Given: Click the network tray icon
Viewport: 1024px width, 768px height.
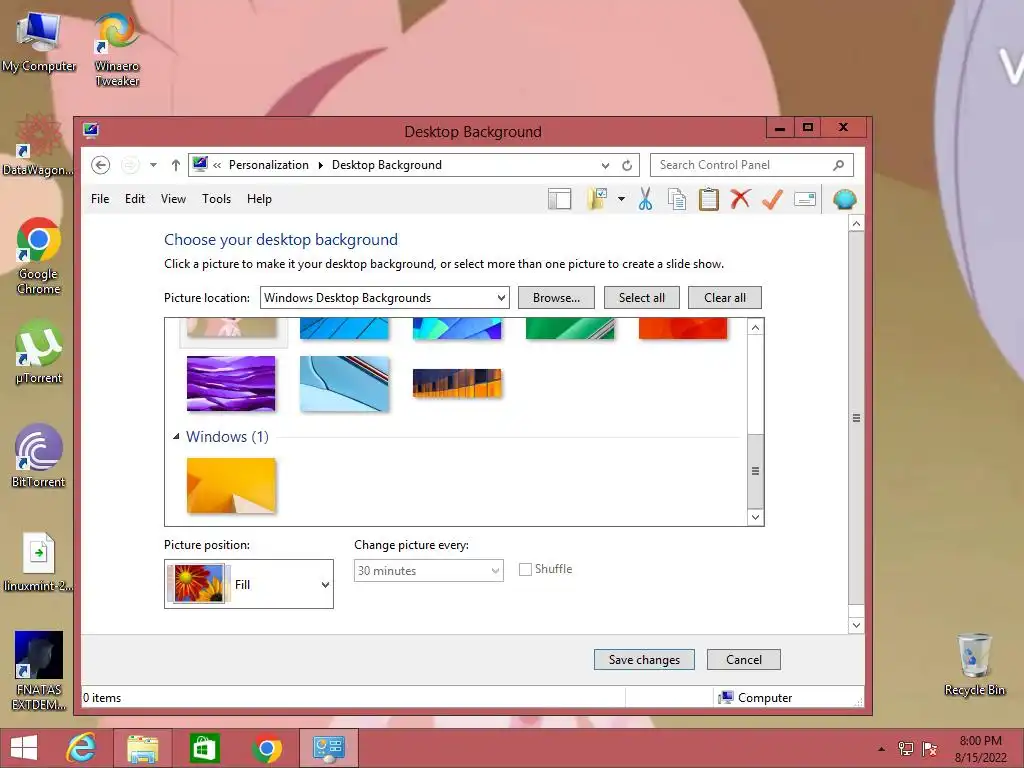Looking at the screenshot, I should click(906, 749).
